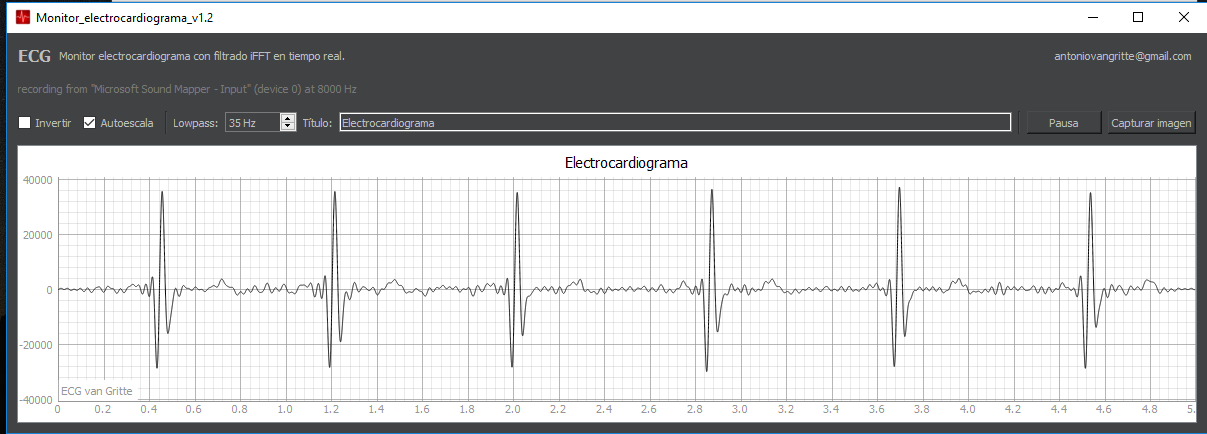Click the recording device status text
Image resolution: width=1207 pixels, height=434 pixels.
(x=187, y=89)
